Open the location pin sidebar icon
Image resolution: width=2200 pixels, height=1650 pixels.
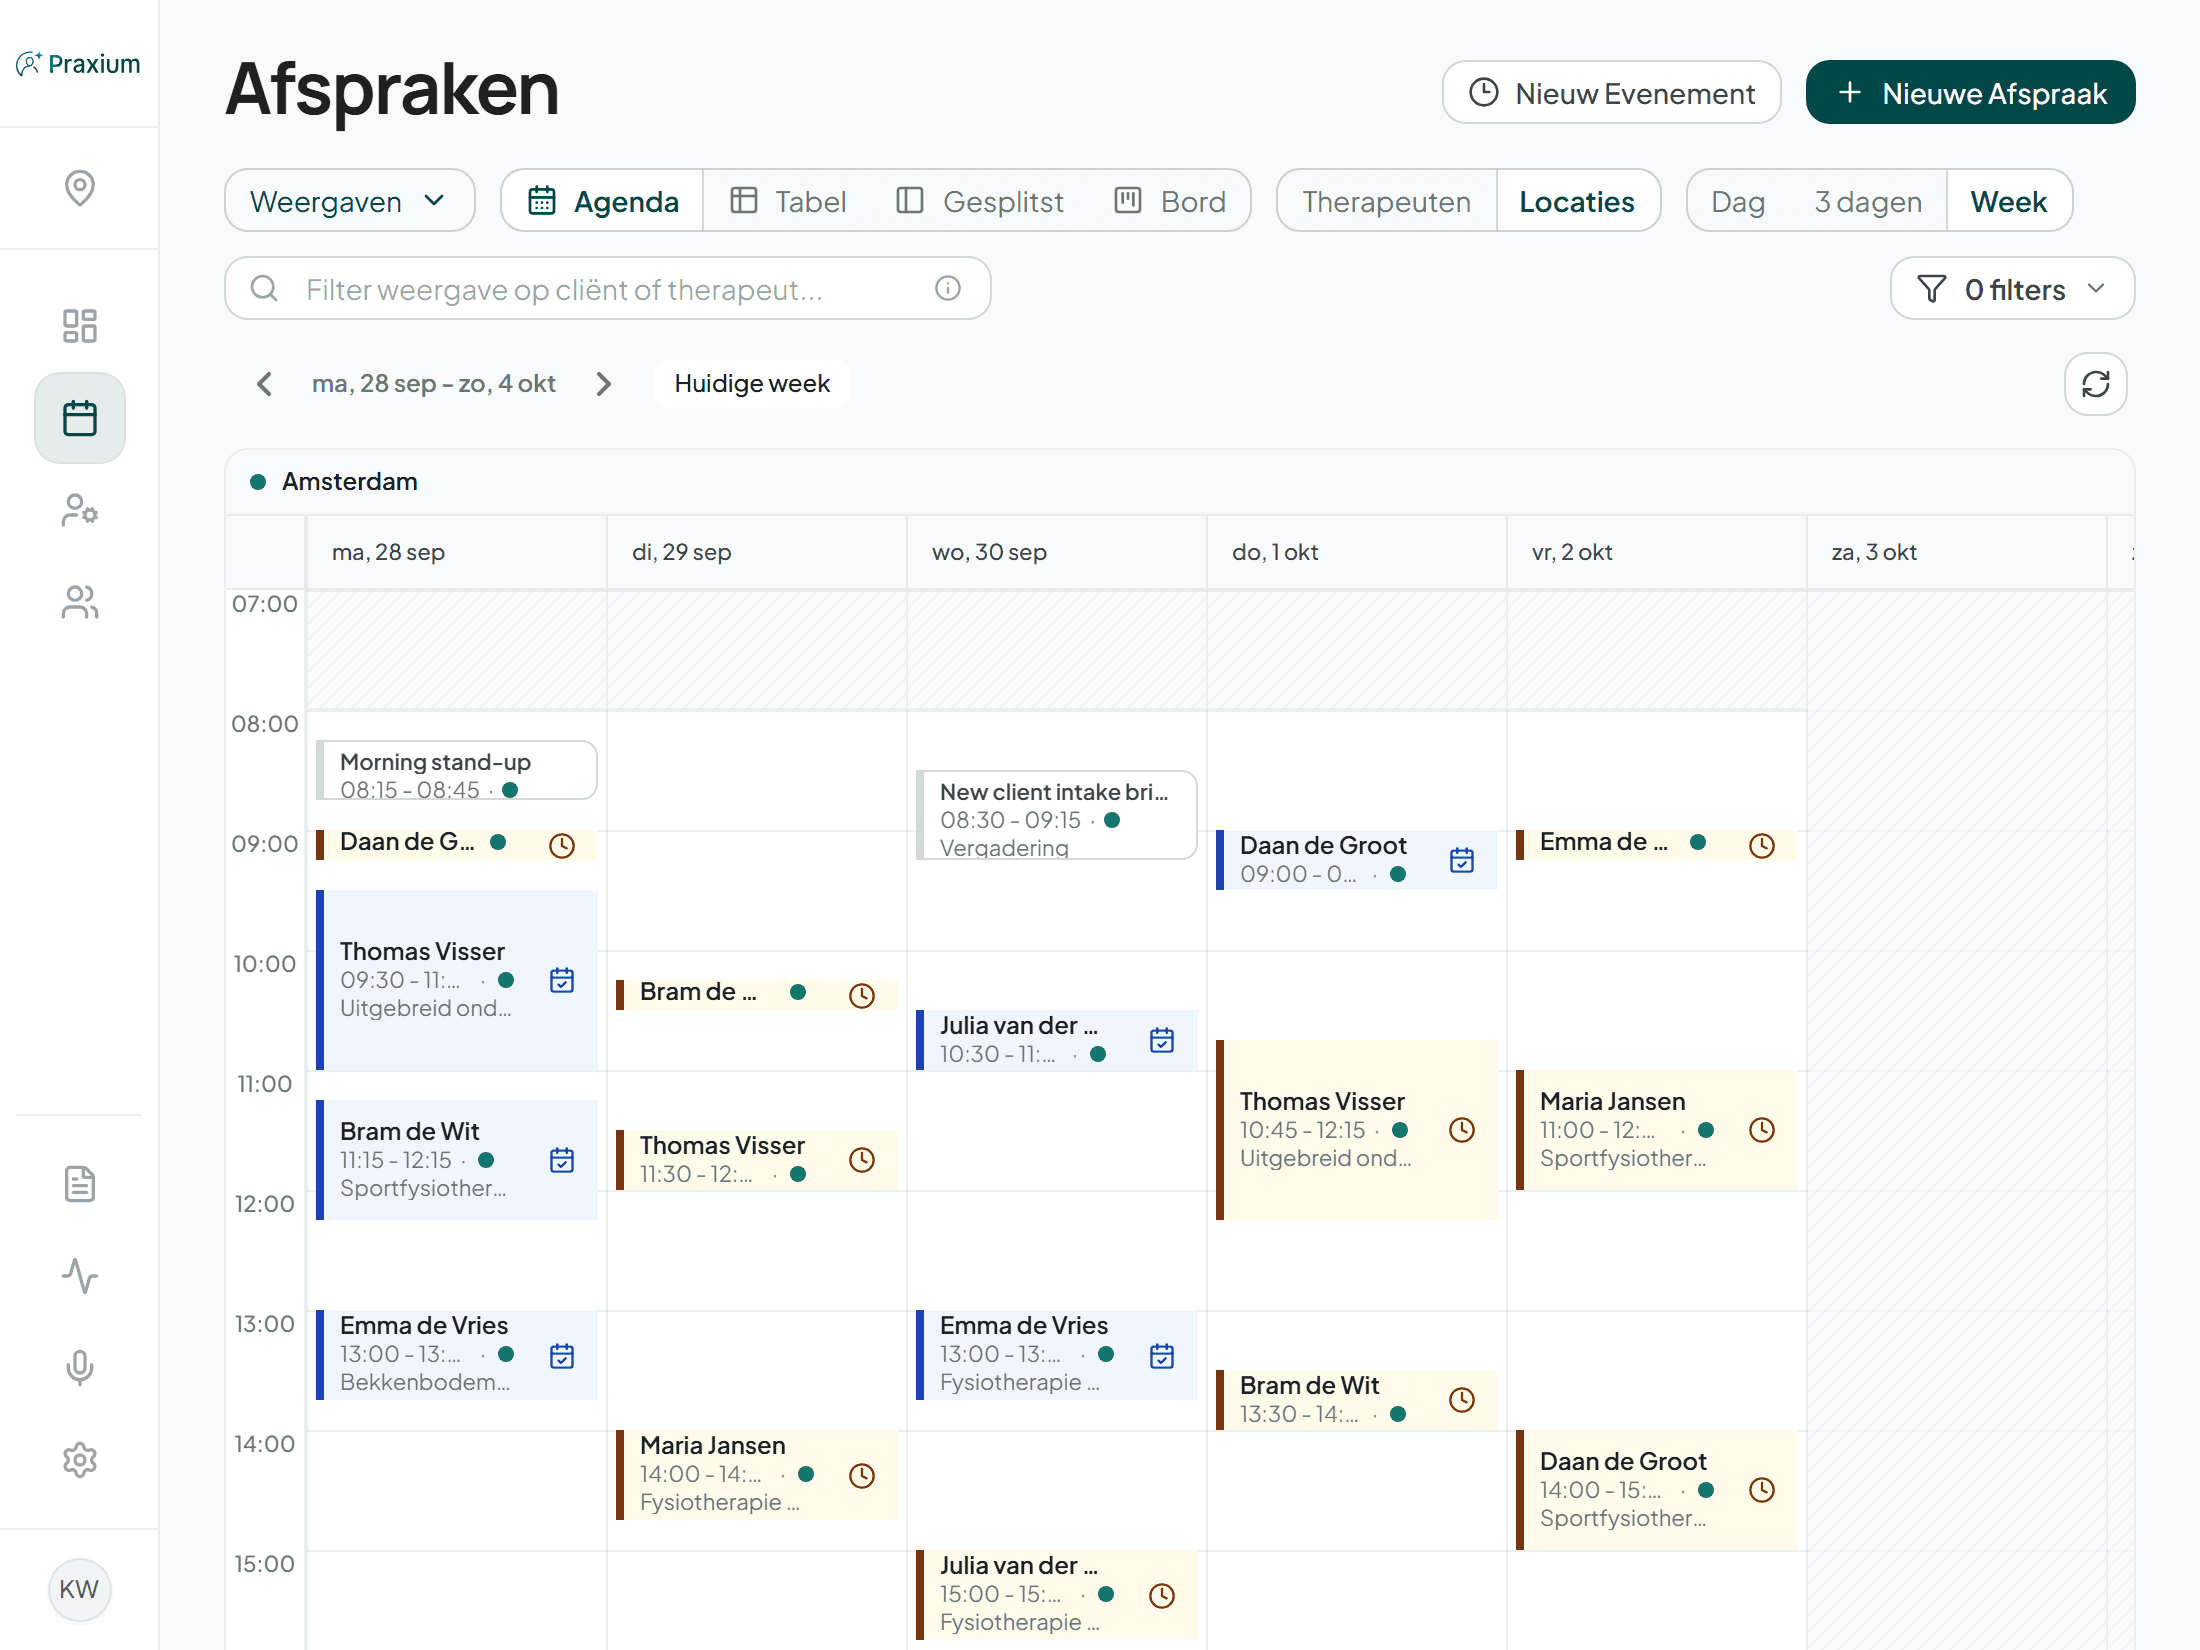pyautogui.click(x=79, y=188)
